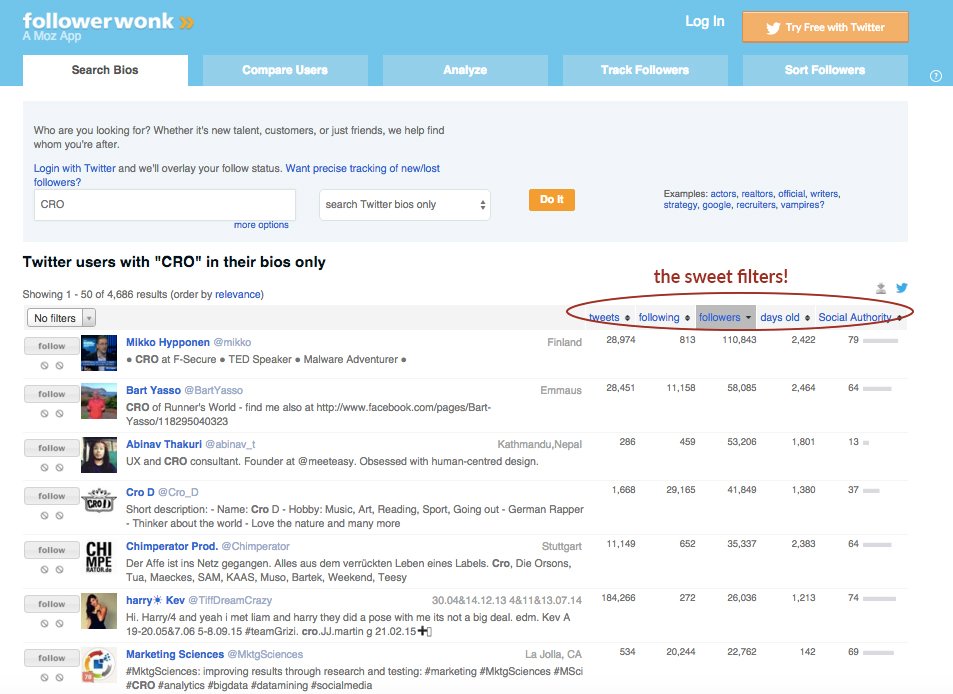Click the Log In link
953x694 pixels.
(704, 21)
